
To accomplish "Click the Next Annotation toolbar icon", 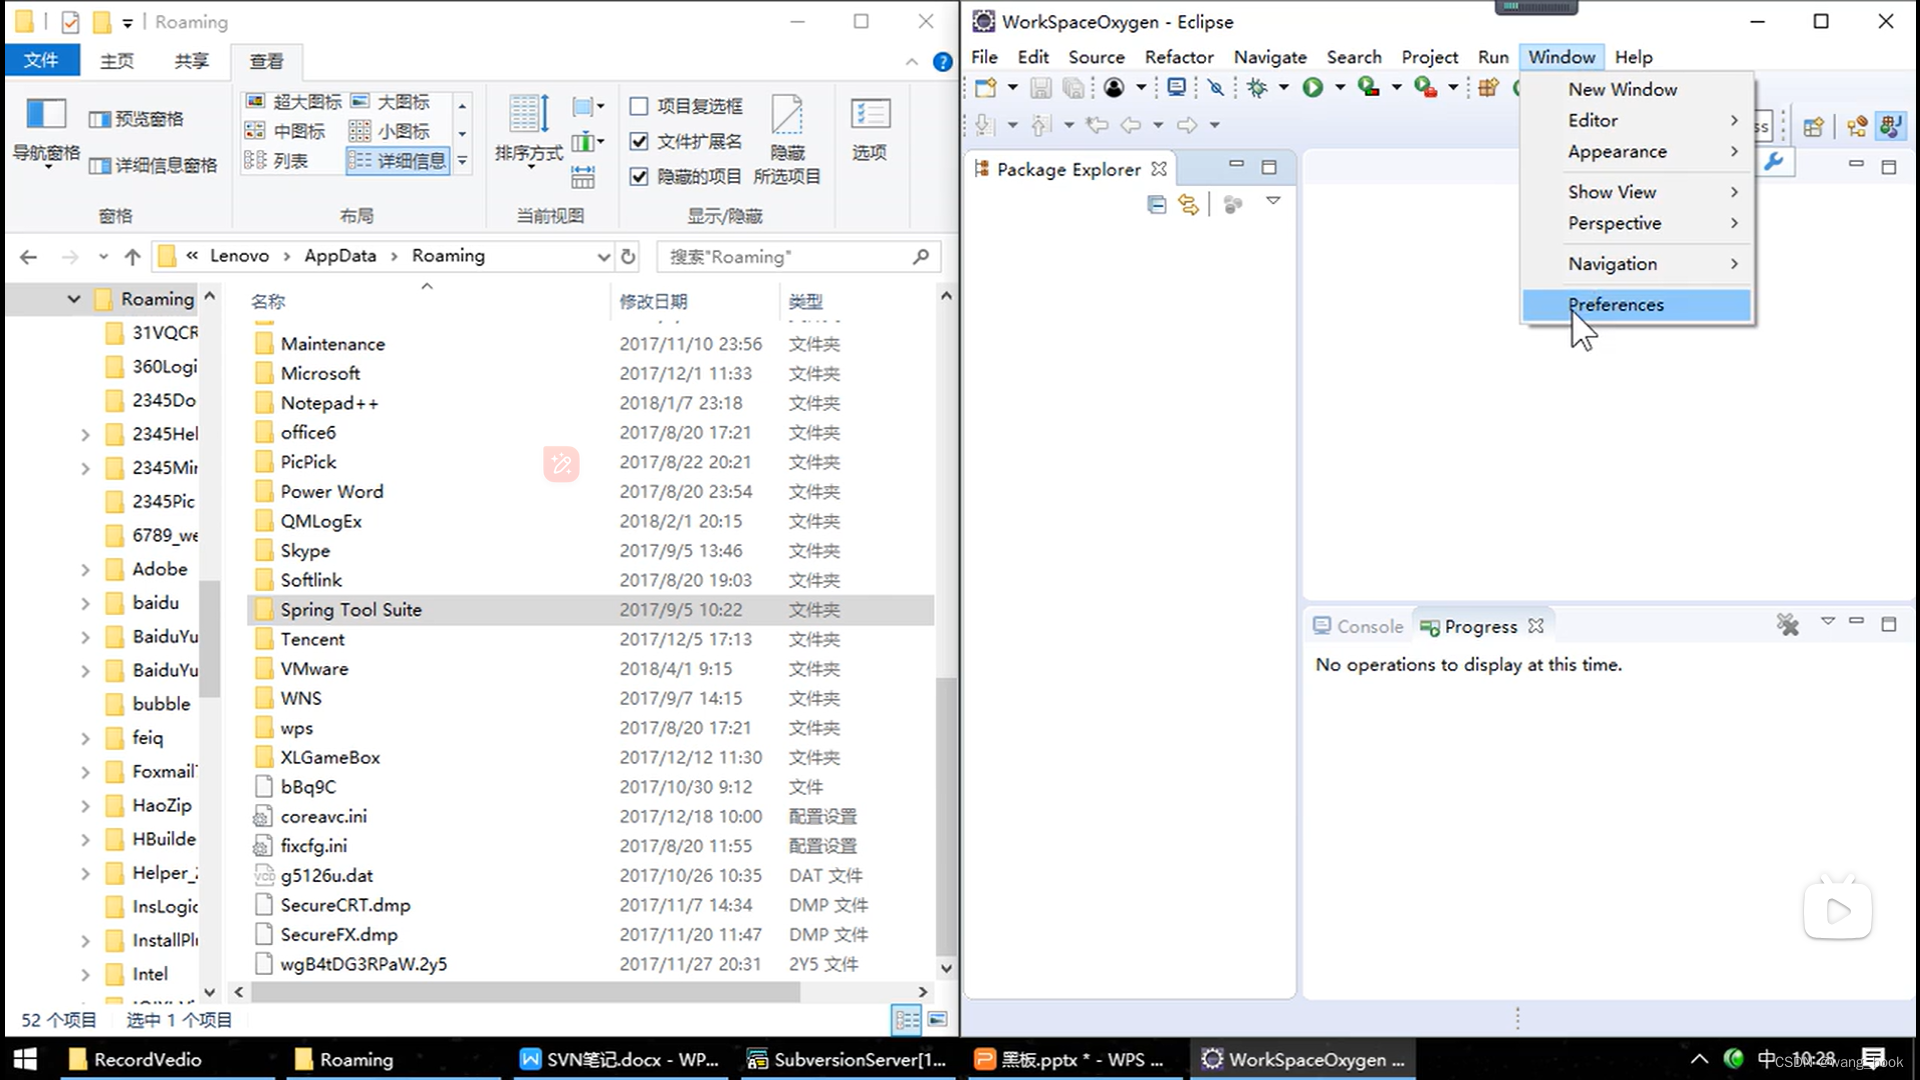I will [984, 125].
